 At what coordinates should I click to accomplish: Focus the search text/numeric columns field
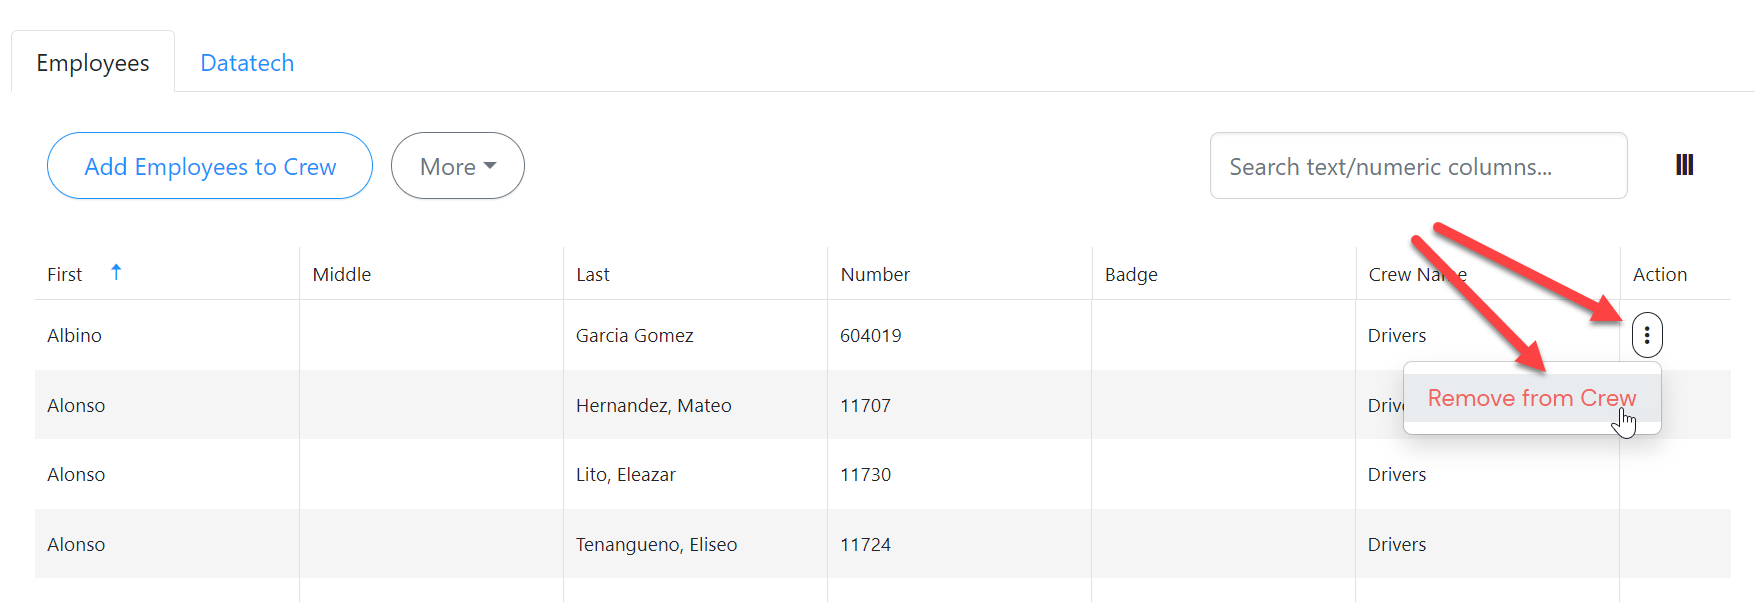tap(1417, 166)
